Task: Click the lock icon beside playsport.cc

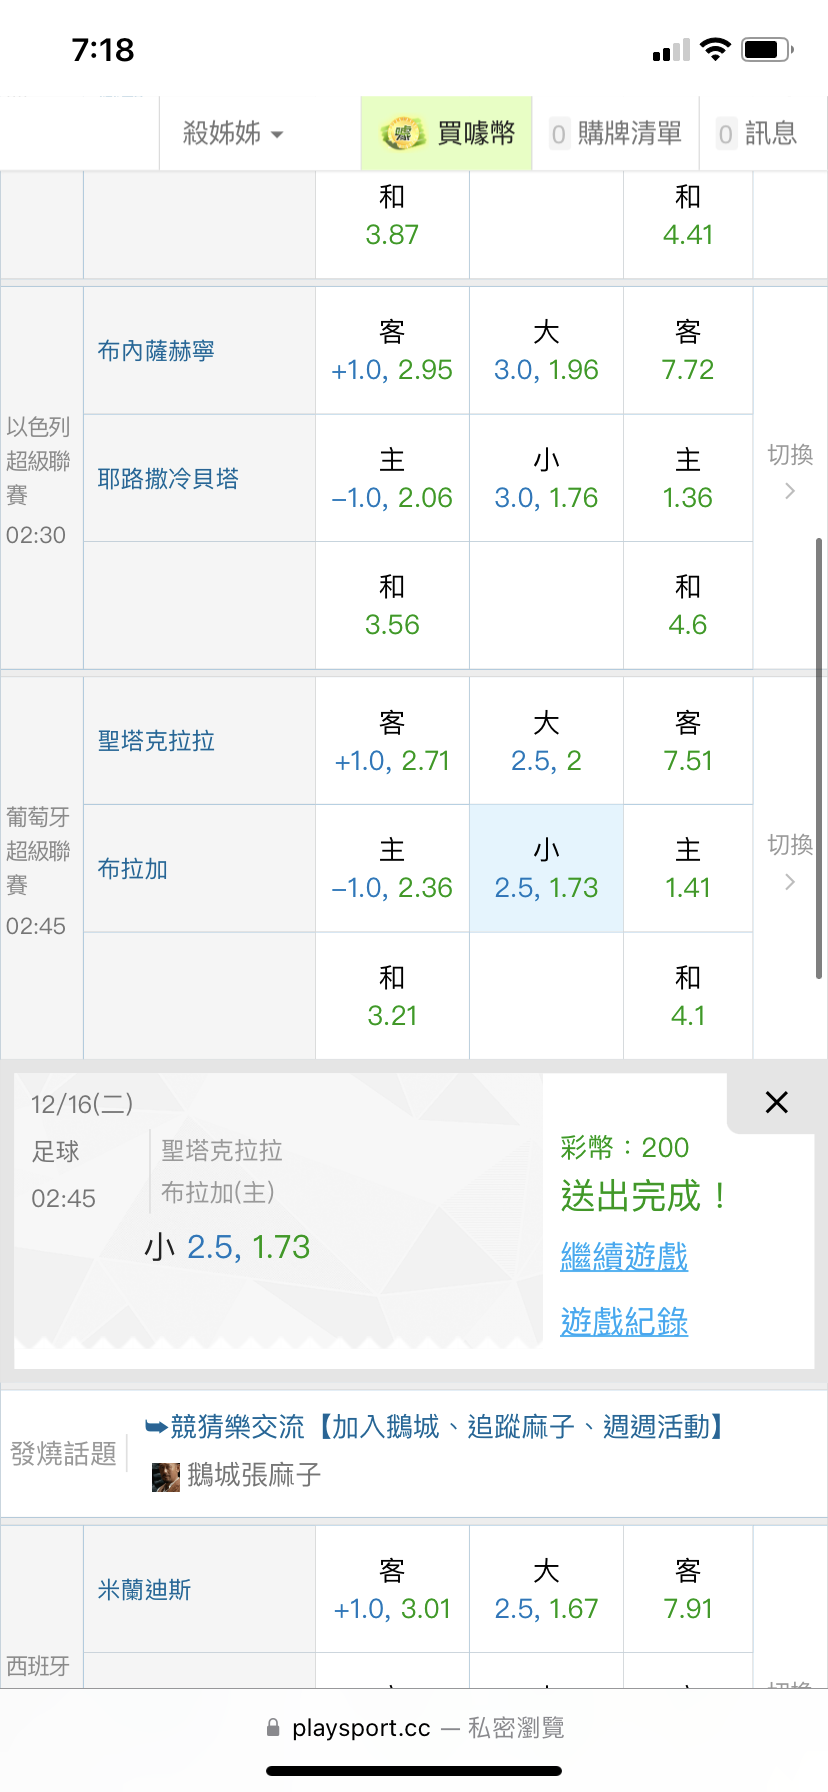Action: click(273, 1727)
